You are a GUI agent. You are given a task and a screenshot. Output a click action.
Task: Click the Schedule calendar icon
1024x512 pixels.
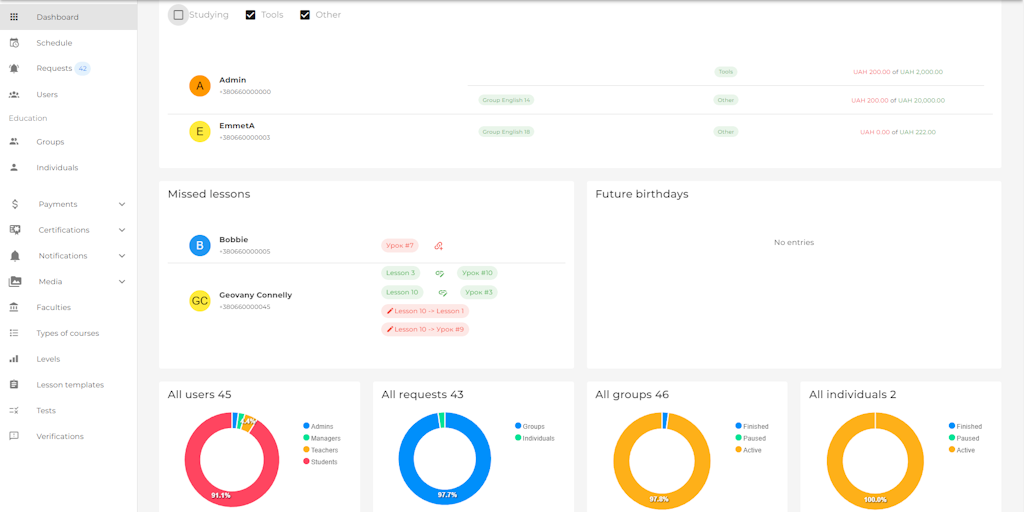(14, 43)
